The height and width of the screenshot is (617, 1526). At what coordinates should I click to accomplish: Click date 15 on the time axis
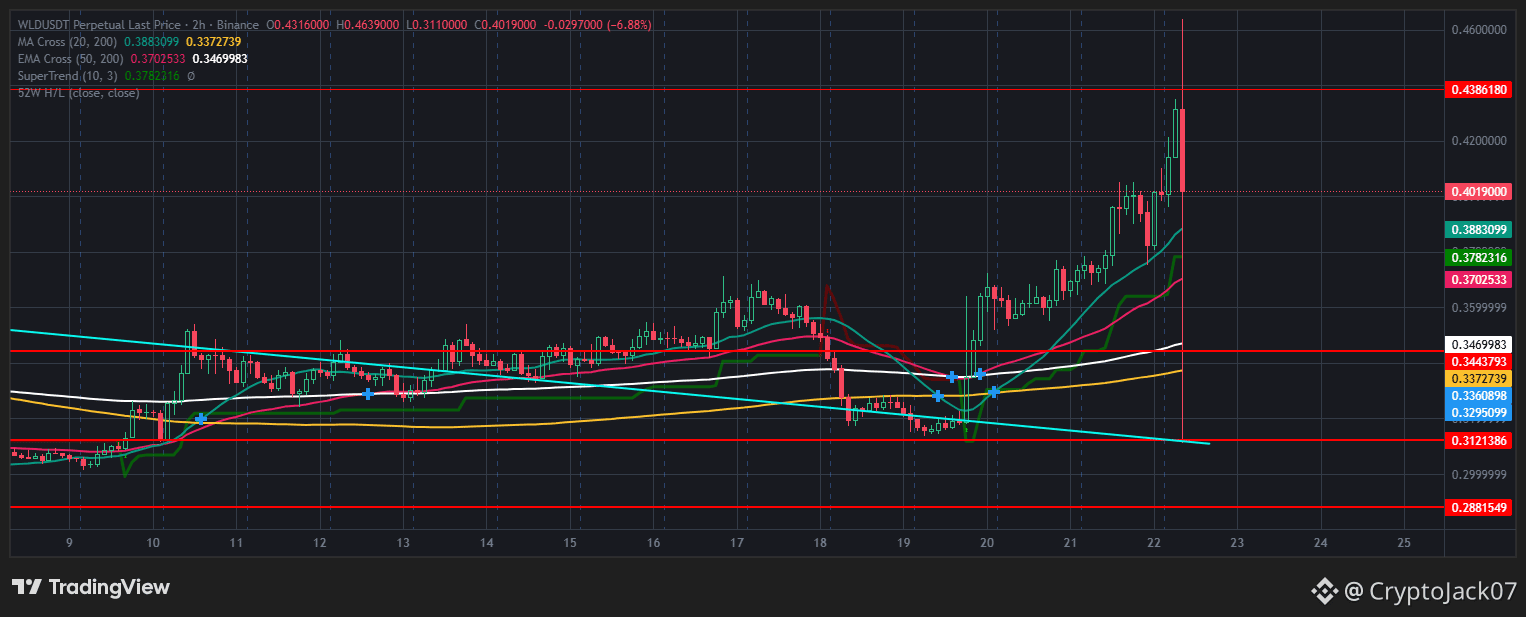(x=569, y=543)
